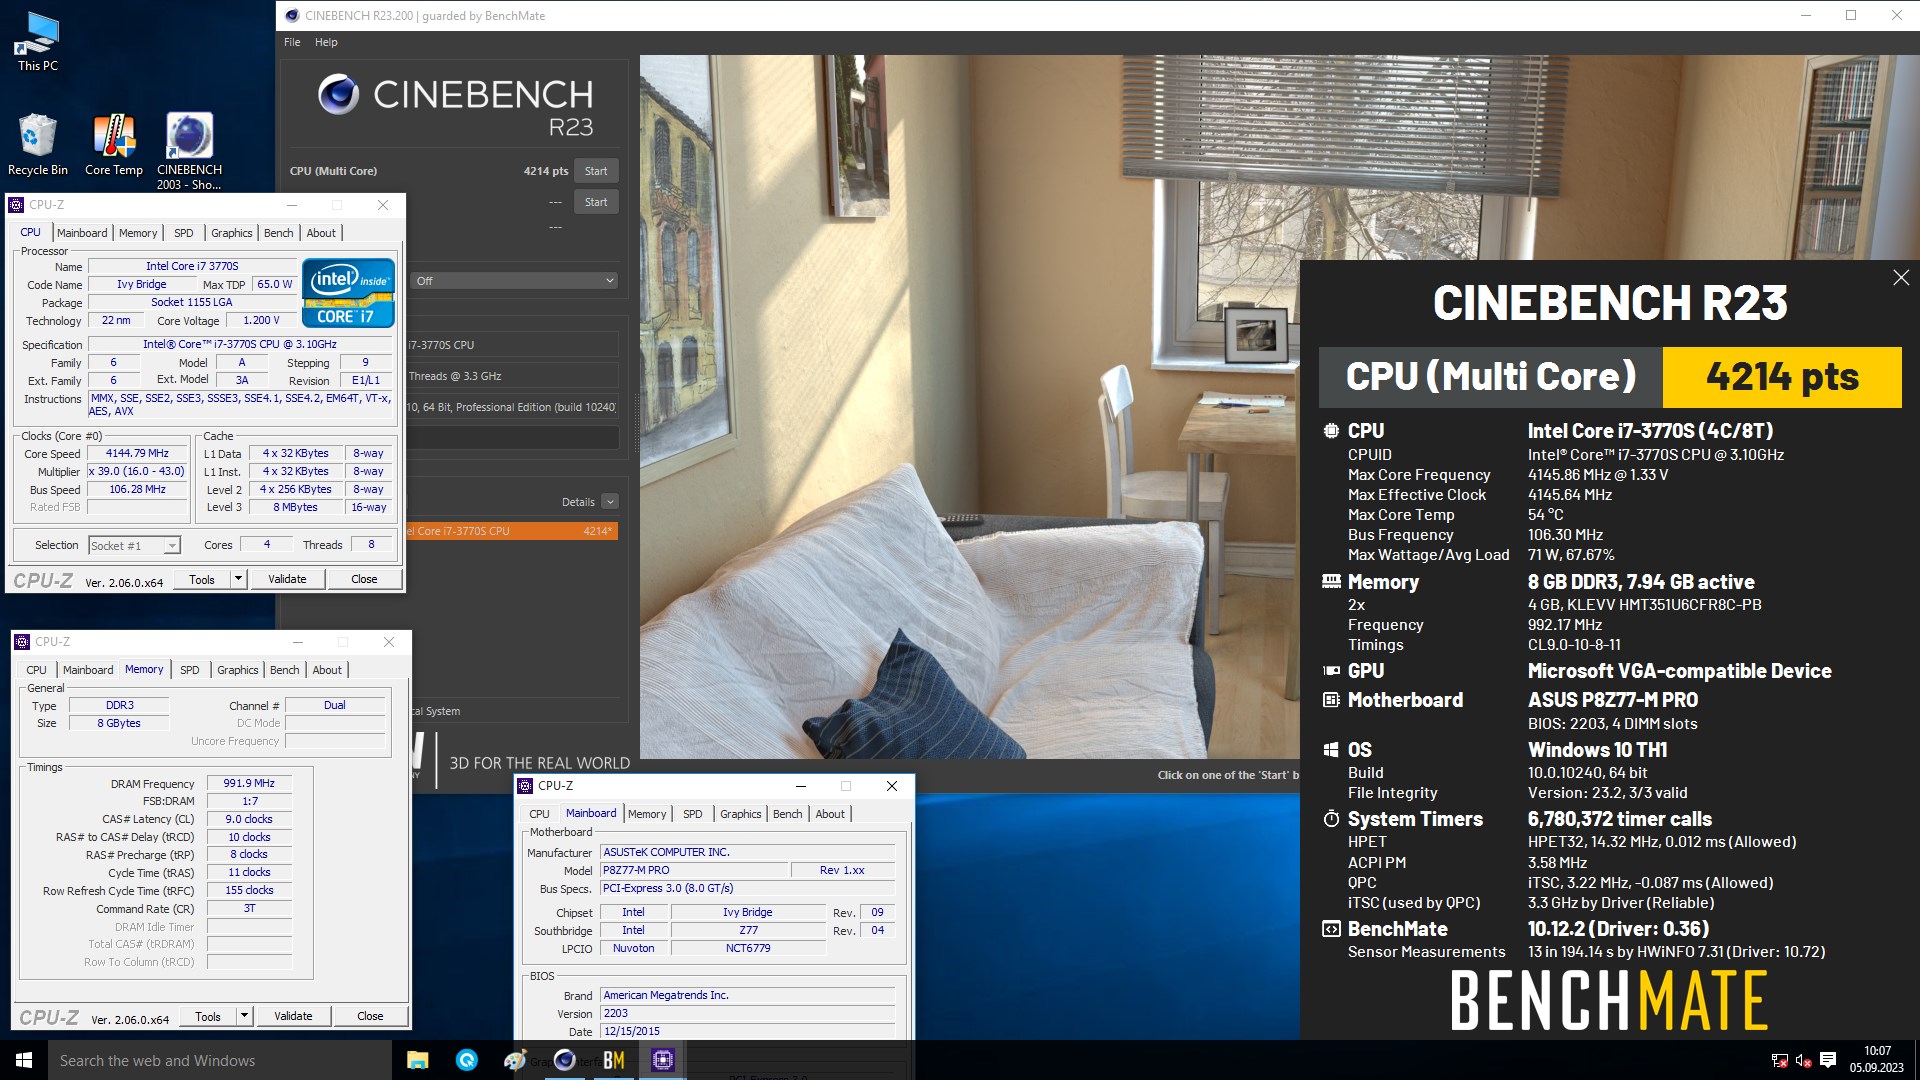This screenshot has height=1080, width=1920.
Task: Click Core Speed value 4144.79 MHz
Action: tap(137, 454)
